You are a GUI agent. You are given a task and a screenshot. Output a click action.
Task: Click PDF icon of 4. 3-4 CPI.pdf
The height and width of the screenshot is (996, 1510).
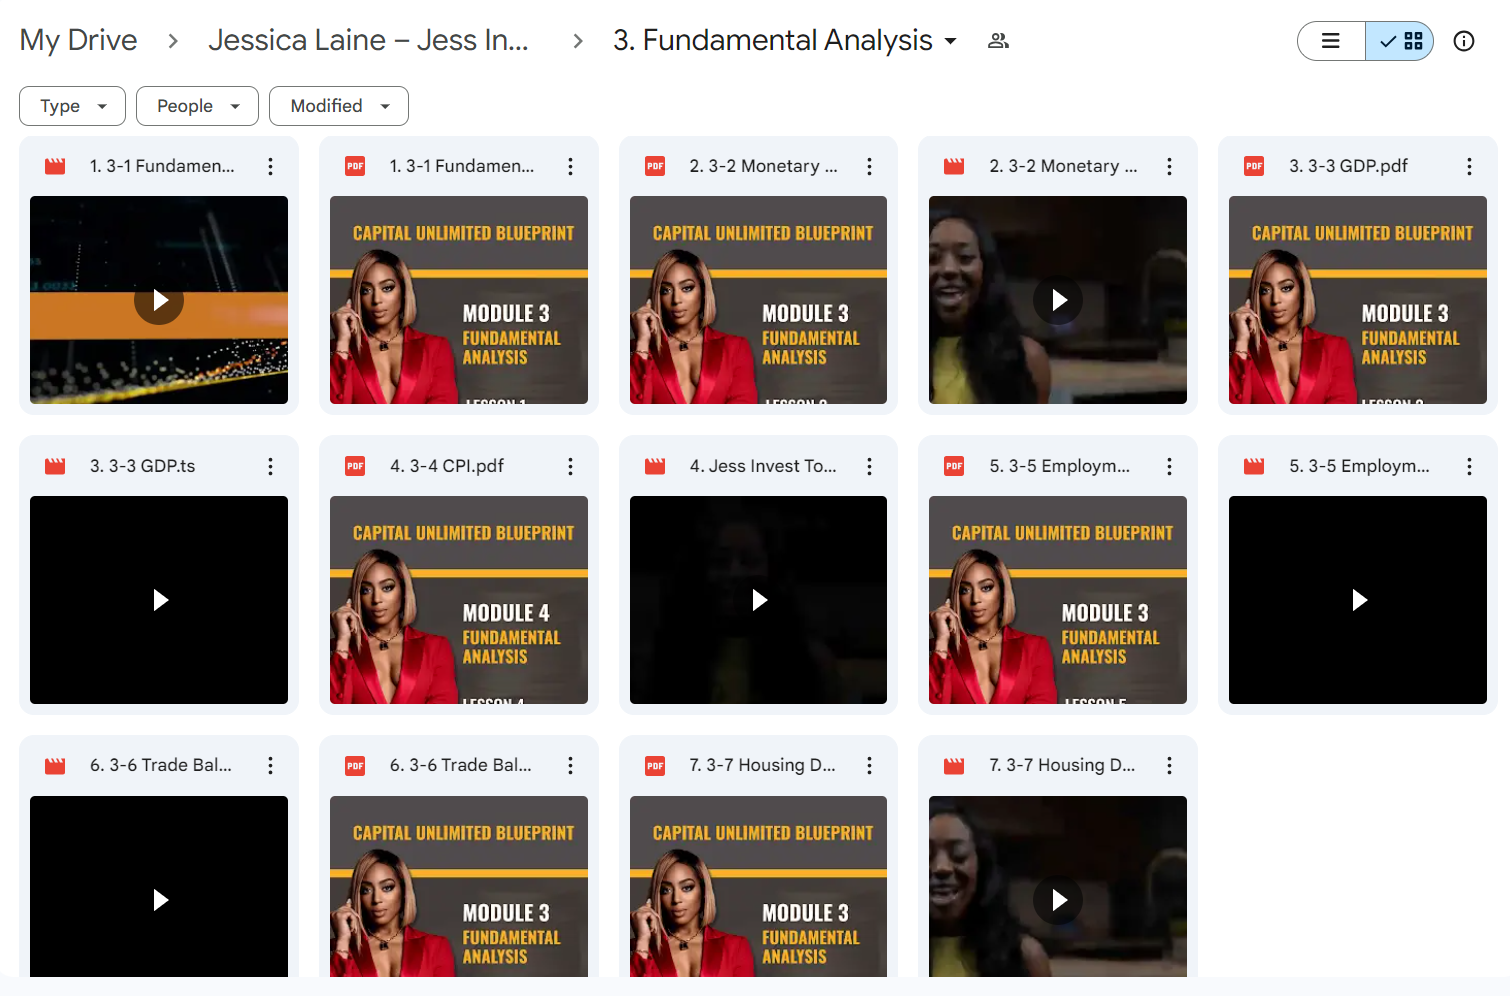click(x=355, y=466)
